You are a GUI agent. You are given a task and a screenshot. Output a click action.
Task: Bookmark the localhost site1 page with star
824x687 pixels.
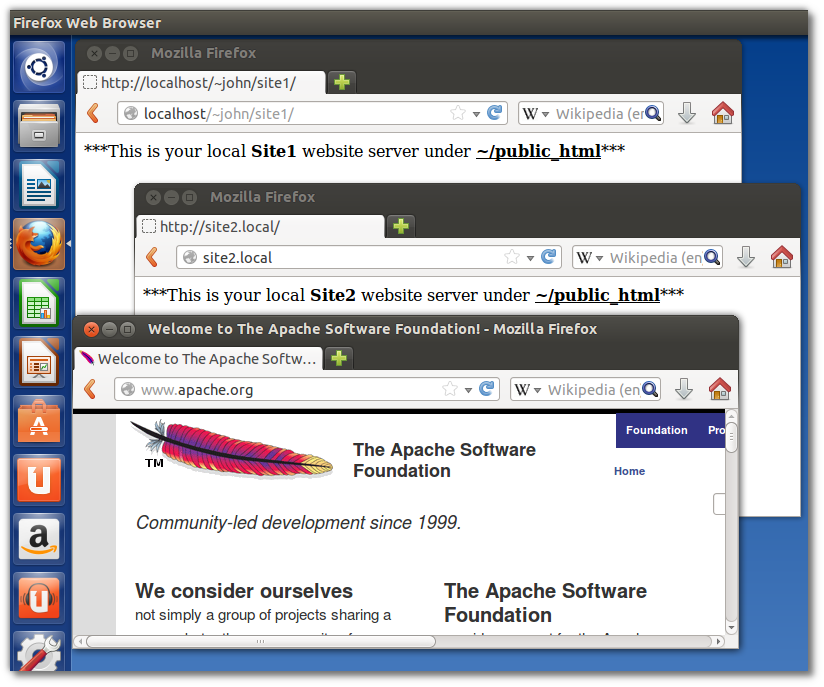click(x=458, y=113)
